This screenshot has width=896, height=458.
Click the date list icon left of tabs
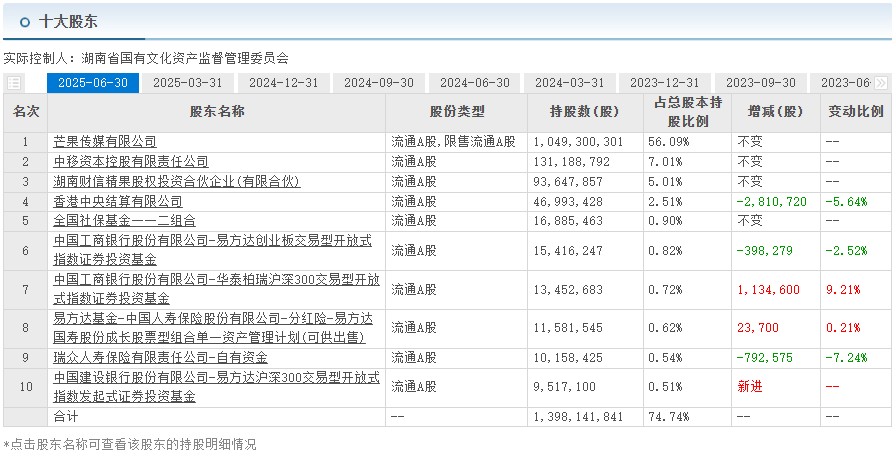14,83
